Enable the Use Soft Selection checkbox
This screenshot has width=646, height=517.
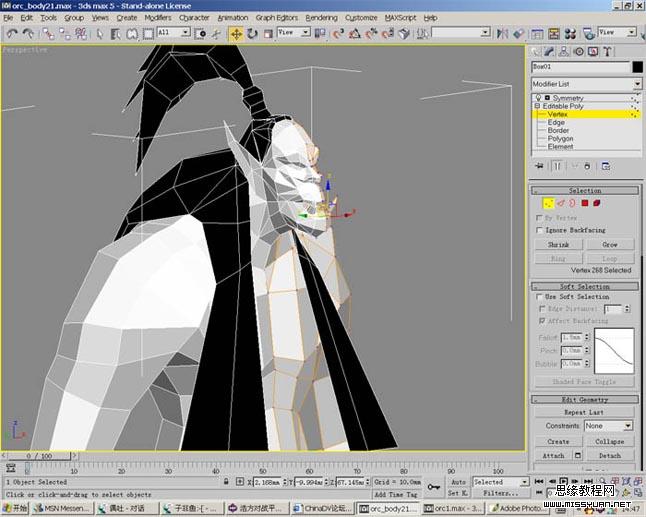pos(539,297)
